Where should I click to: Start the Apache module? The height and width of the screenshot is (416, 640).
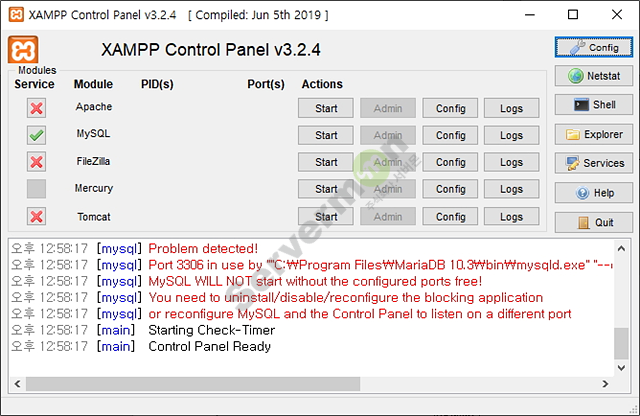(326, 108)
